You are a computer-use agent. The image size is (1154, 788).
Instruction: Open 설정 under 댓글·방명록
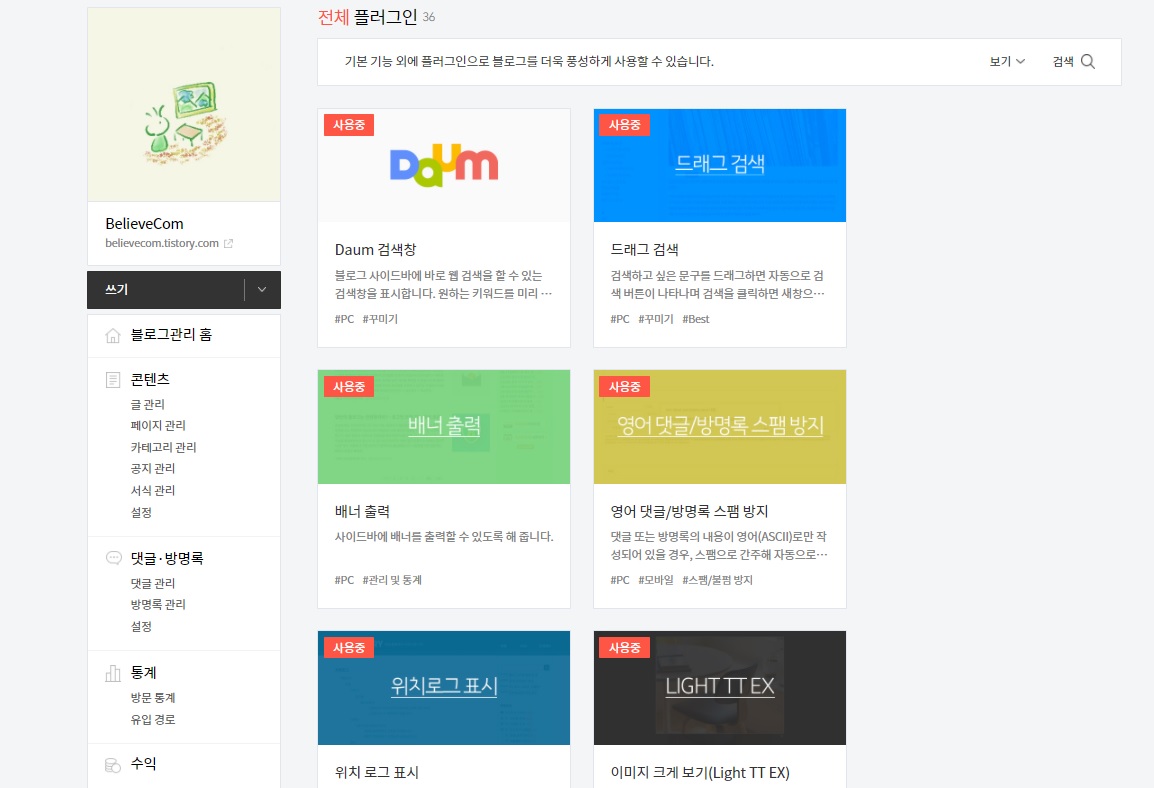point(141,627)
